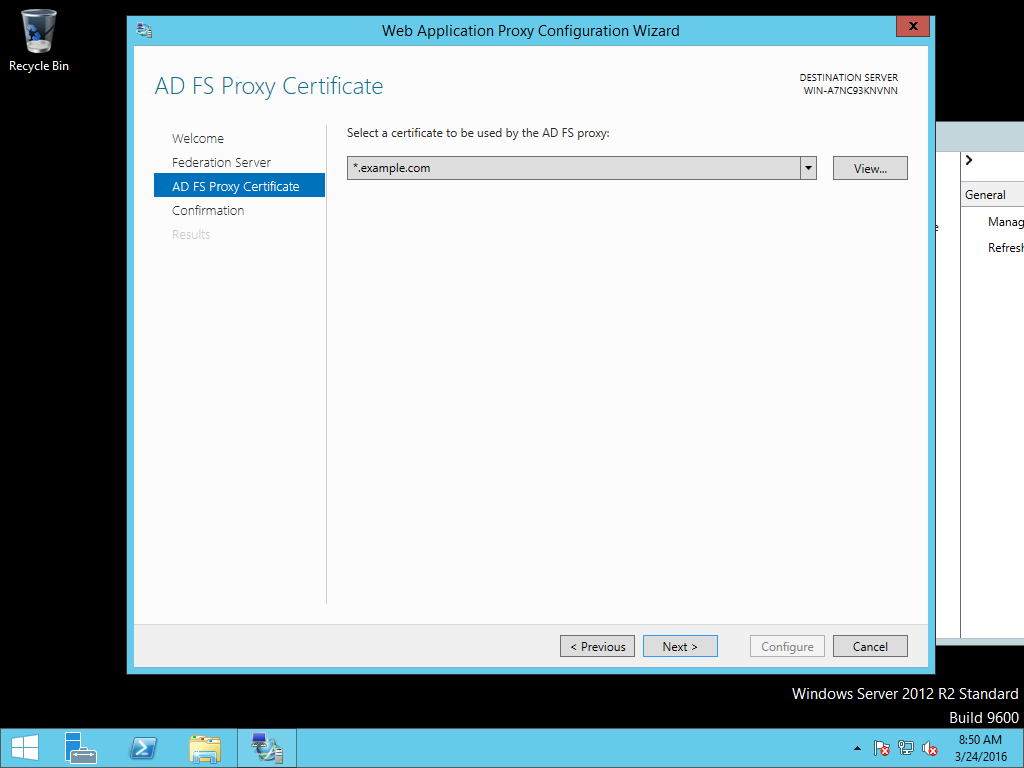The height and width of the screenshot is (768, 1024).
Task: Show hidden tray icons arrow
Action: tap(857, 748)
